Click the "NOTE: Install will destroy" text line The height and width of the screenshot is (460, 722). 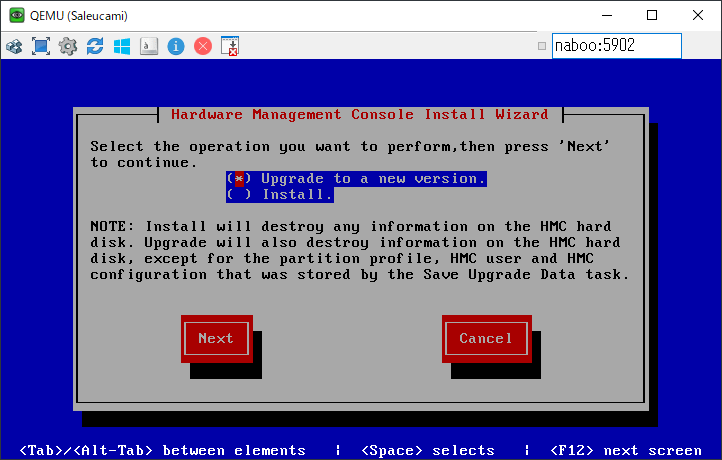click(351, 226)
